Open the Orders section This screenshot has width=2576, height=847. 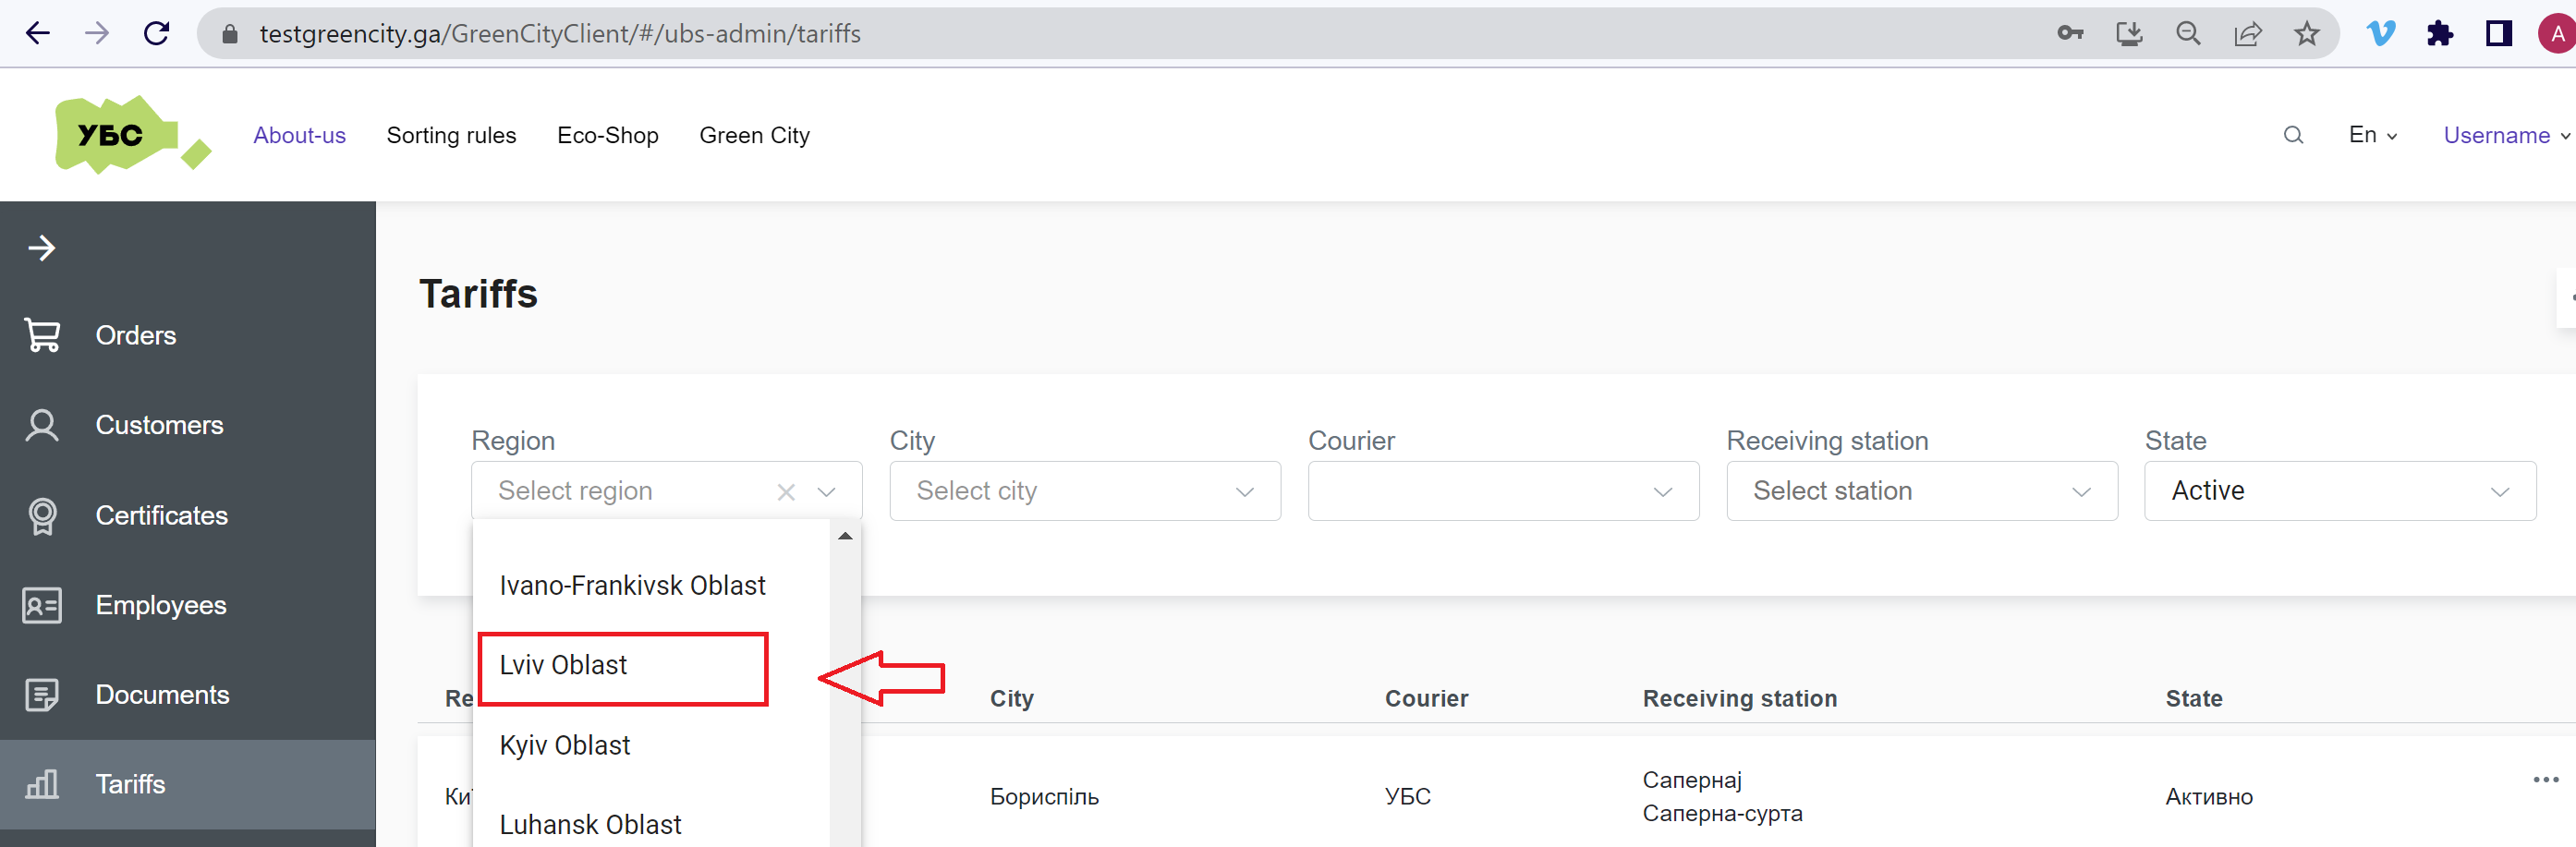coord(135,335)
